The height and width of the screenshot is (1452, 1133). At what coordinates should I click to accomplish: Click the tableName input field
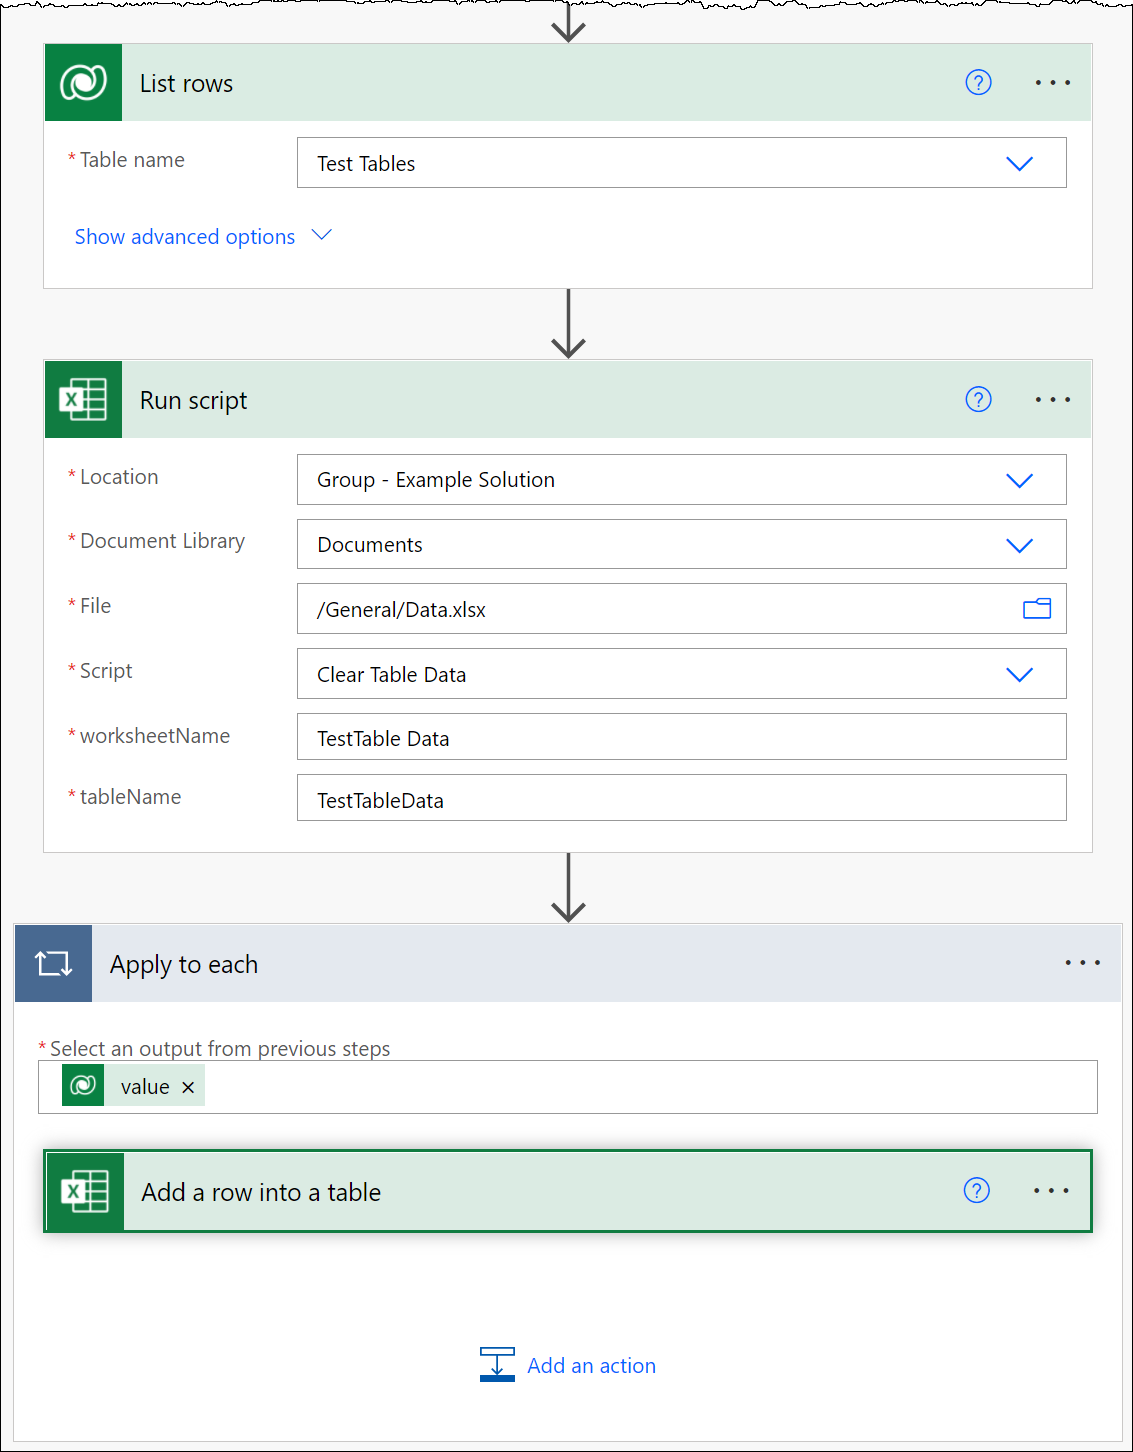pyautogui.click(x=680, y=799)
